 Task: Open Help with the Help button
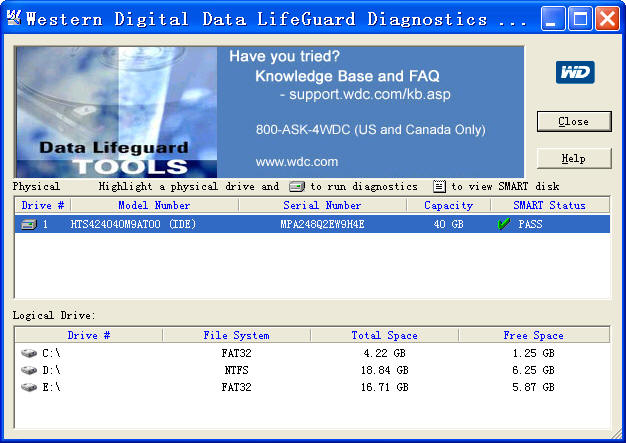(573, 158)
